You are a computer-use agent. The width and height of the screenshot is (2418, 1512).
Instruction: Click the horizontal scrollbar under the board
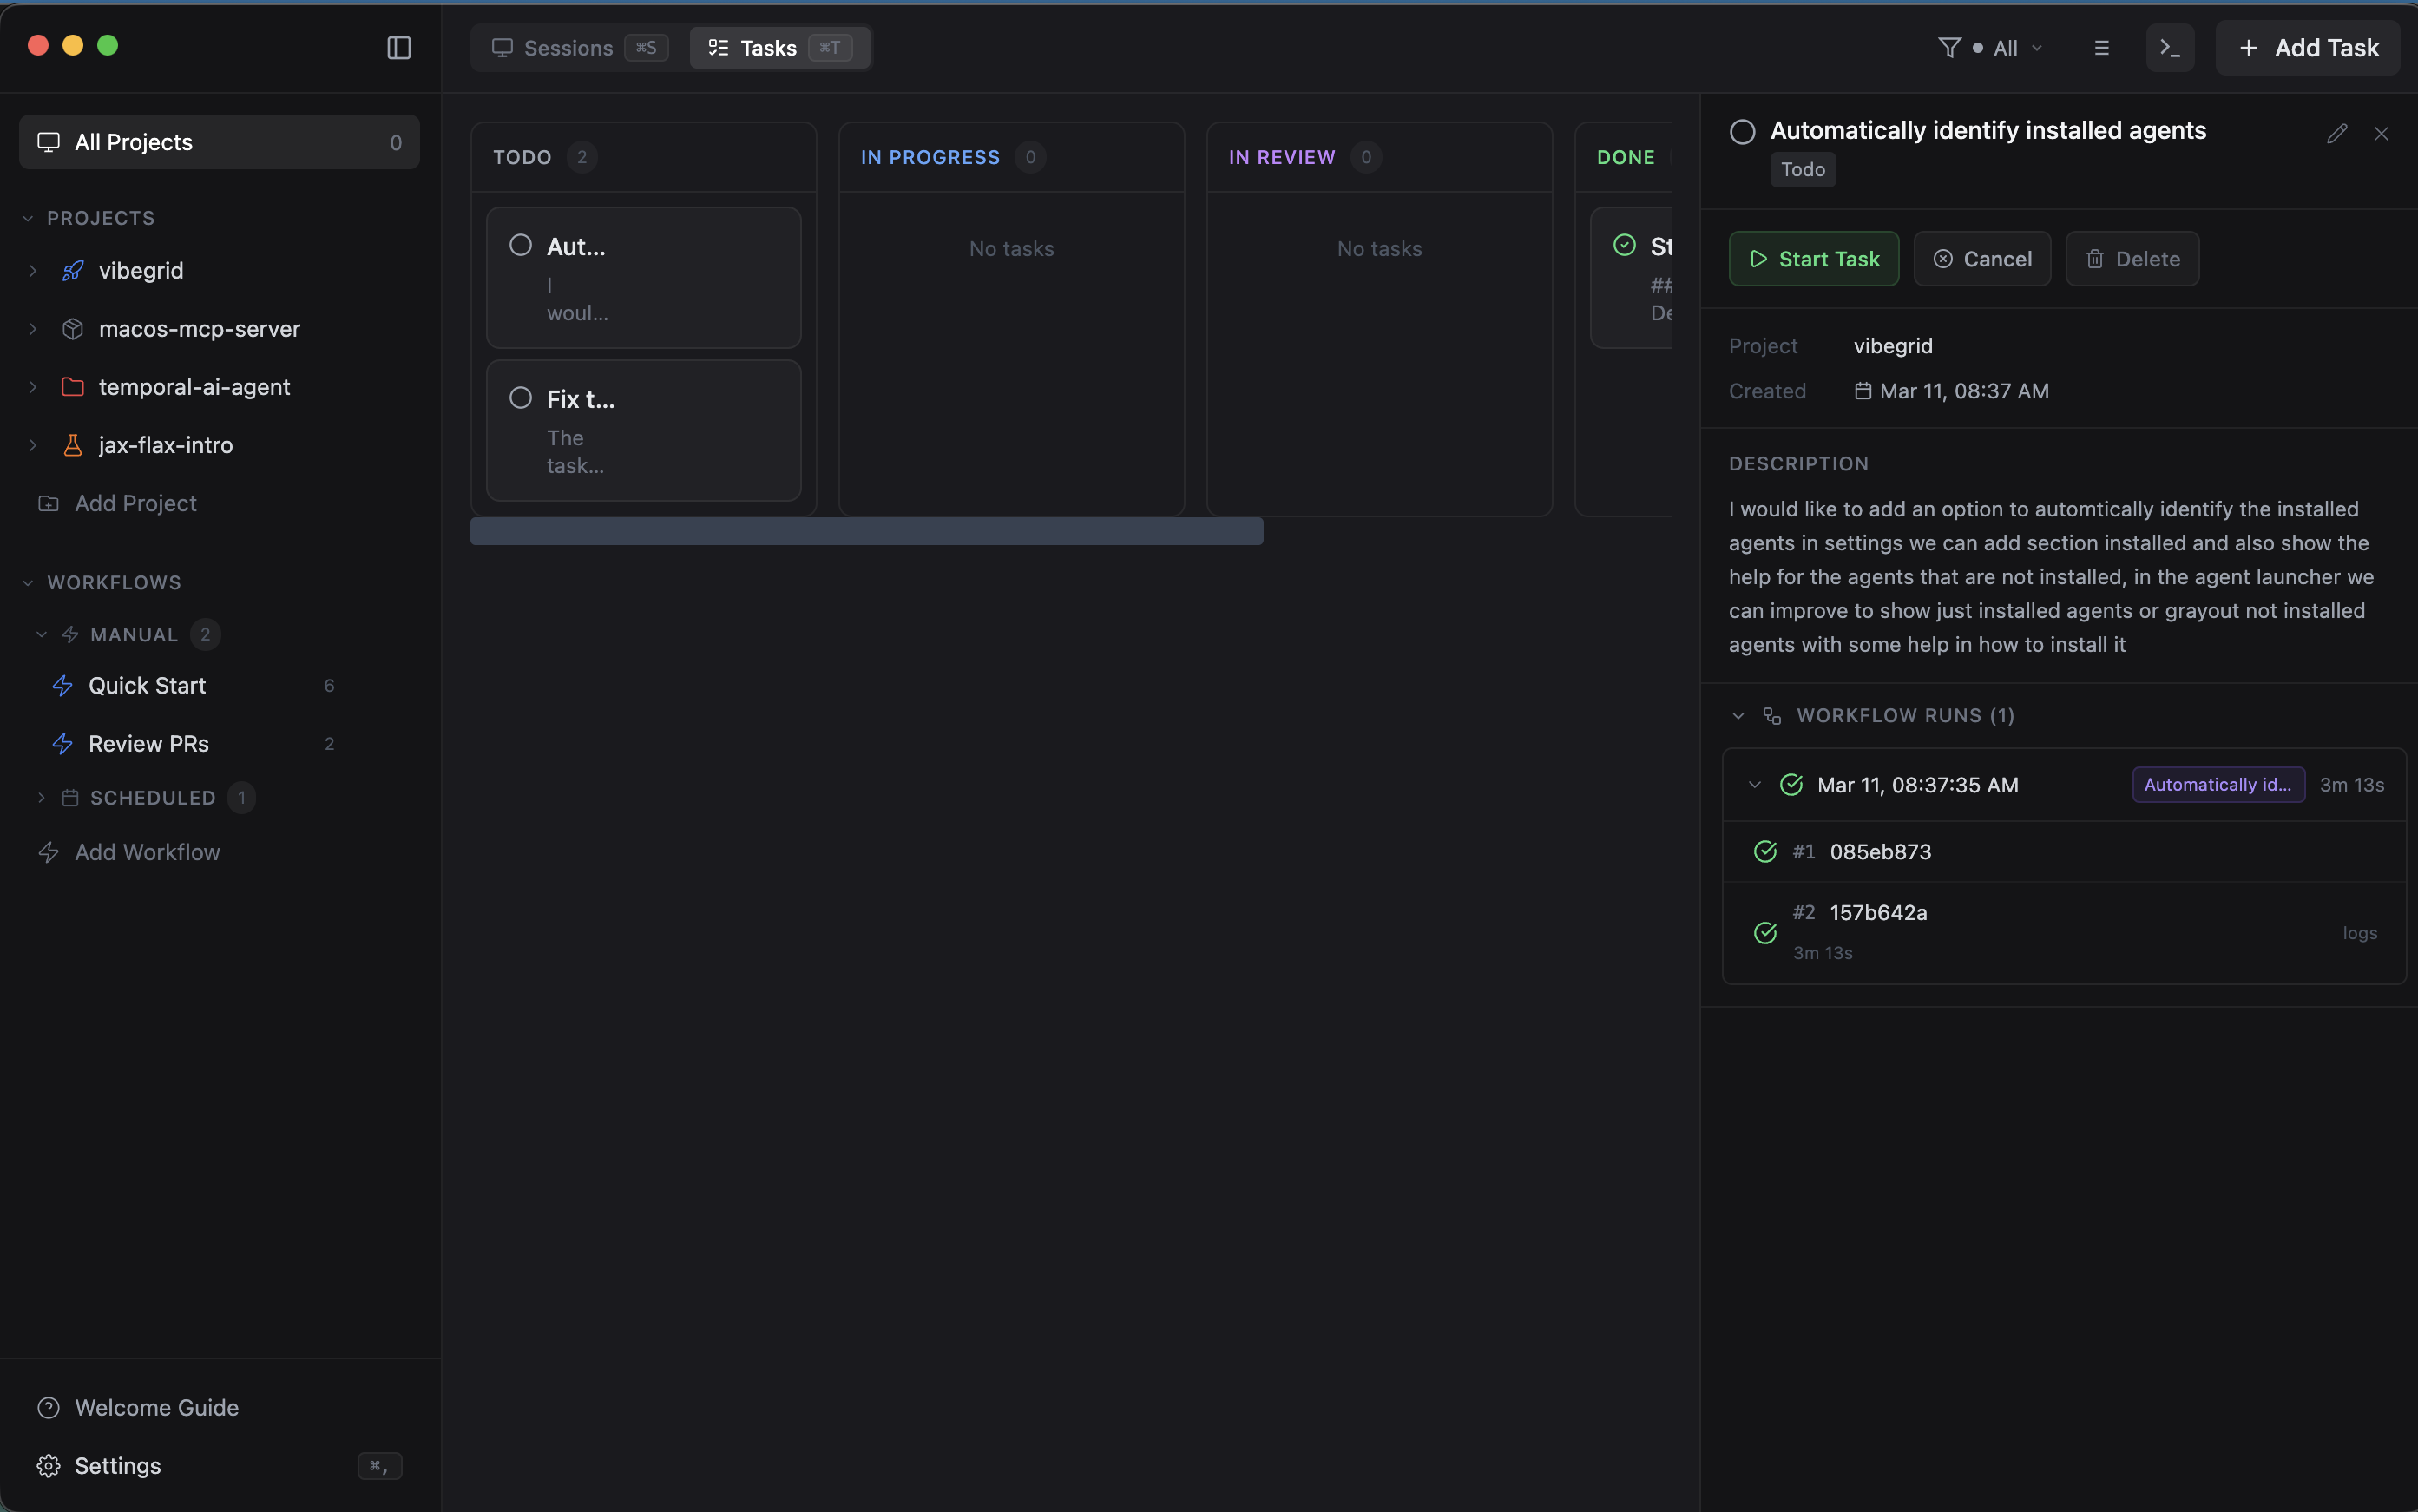867,531
